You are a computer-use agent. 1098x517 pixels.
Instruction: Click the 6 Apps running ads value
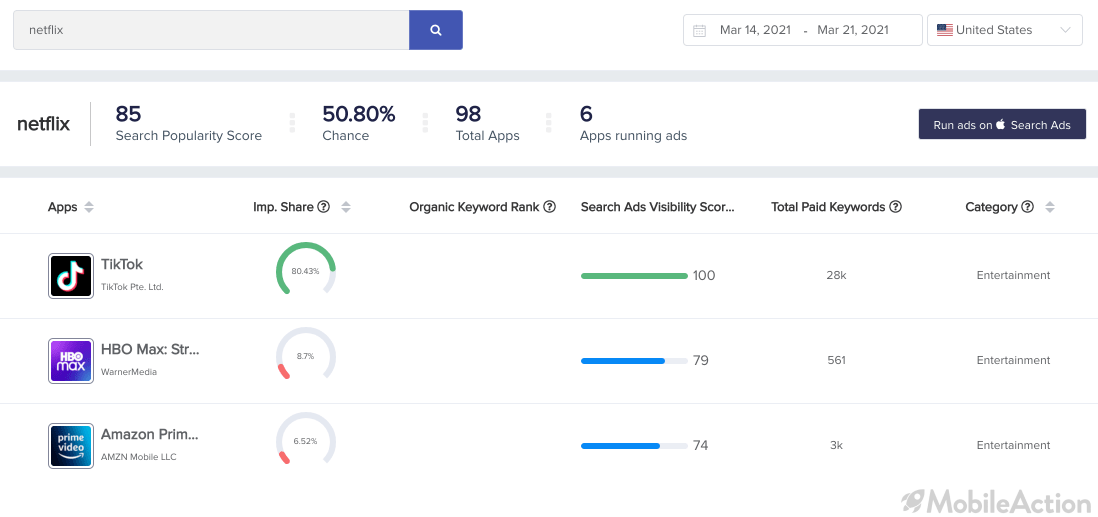coord(586,113)
